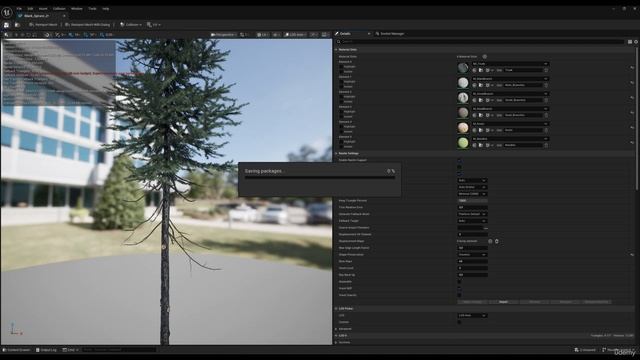The height and width of the screenshot is (360, 640).
Task: Open the Collision toolbar dropdown
Action: pos(131,25)
